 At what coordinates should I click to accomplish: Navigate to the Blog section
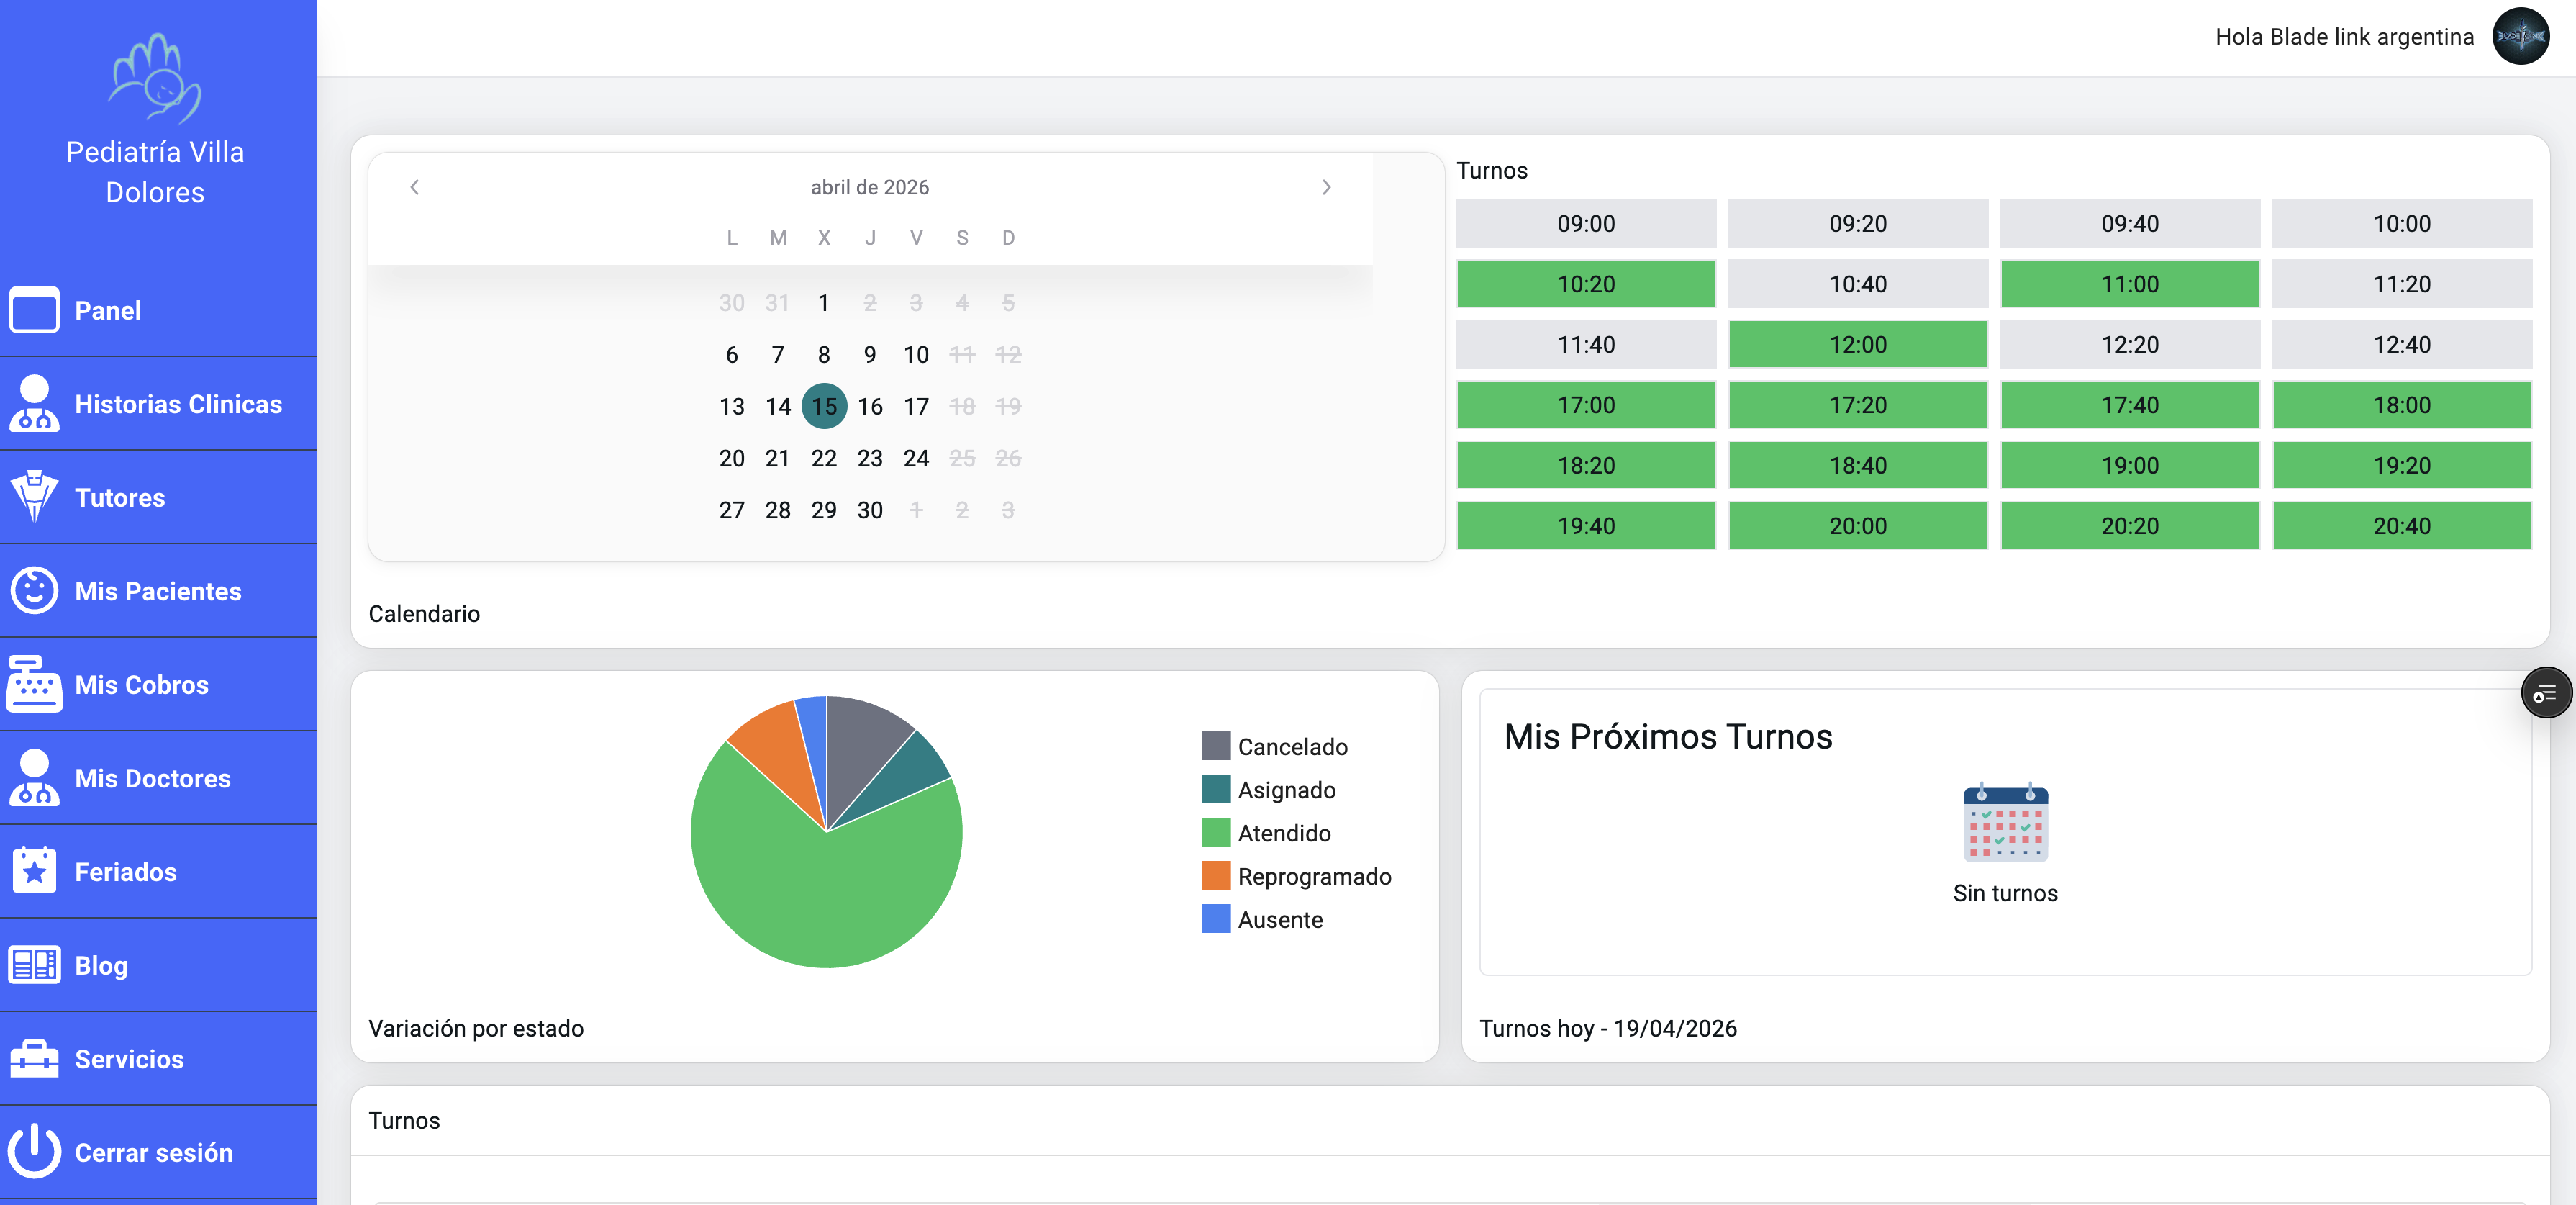tap(34, 964)
